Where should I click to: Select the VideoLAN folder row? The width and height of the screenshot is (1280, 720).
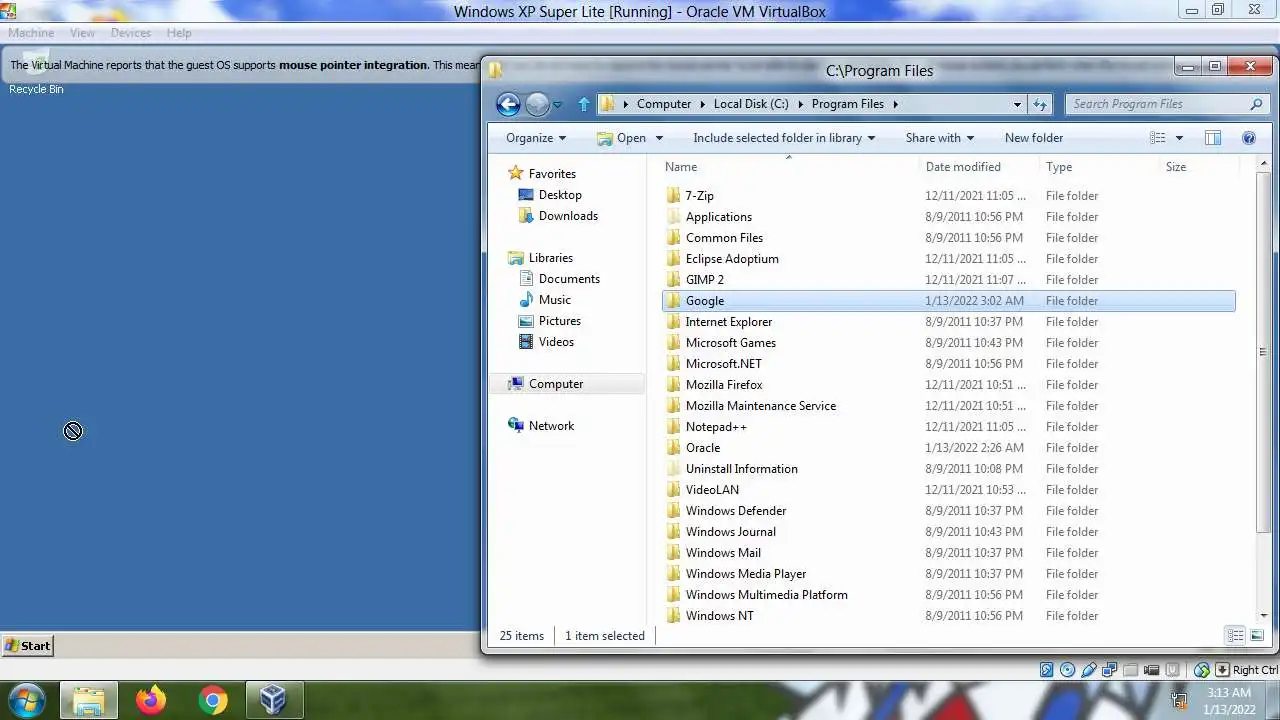coord(949,490)
